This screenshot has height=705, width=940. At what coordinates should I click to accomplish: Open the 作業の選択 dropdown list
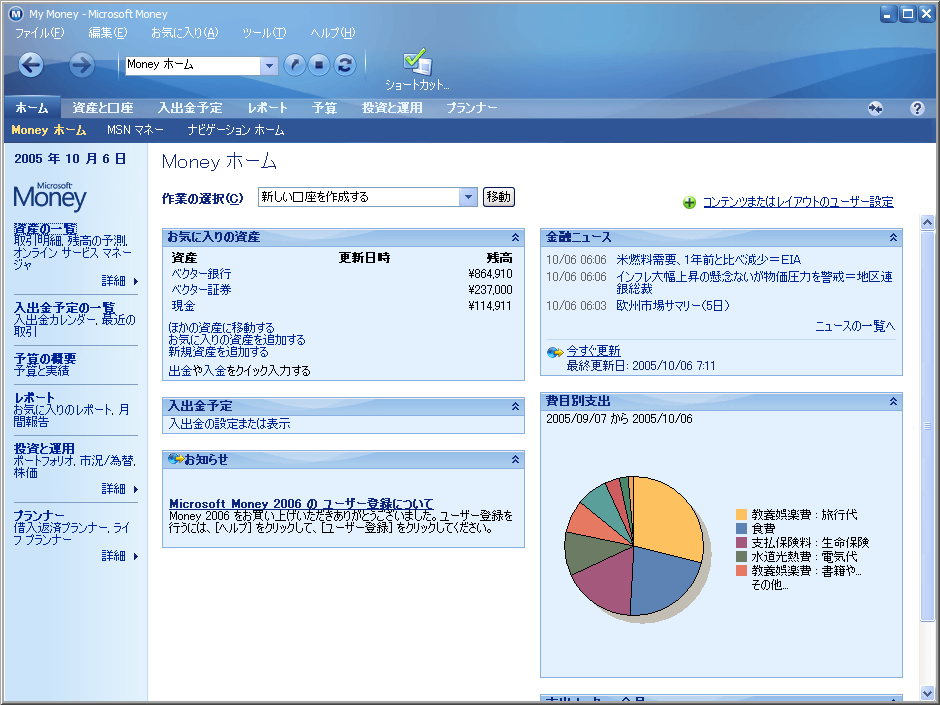click(468, 197)
